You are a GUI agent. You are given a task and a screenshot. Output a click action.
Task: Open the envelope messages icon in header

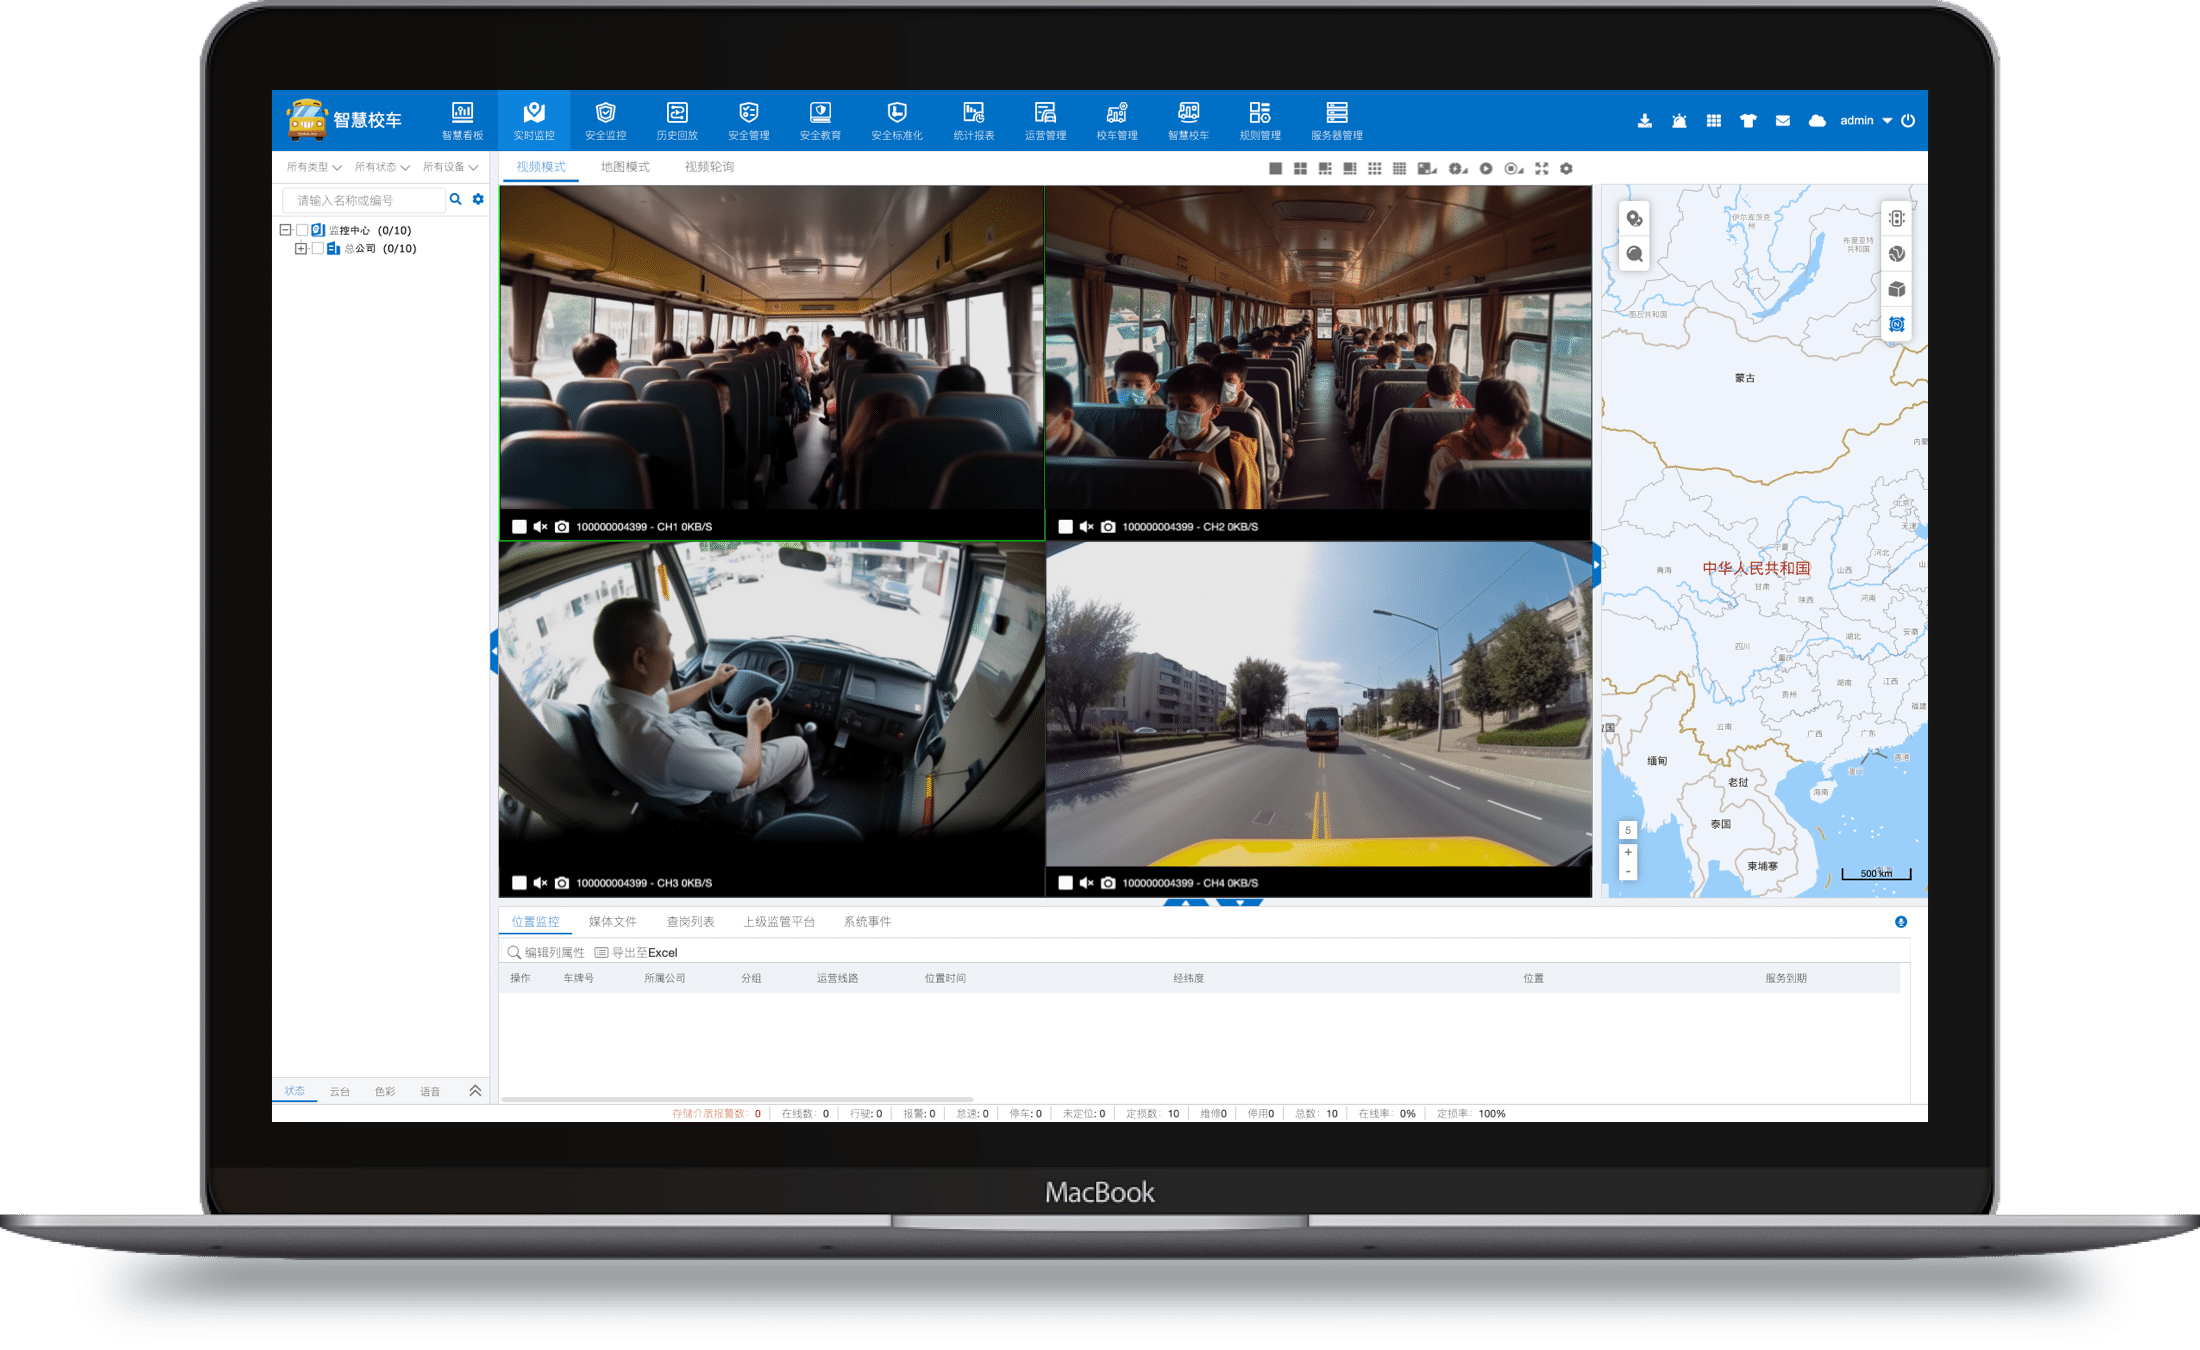(1782, 121)
